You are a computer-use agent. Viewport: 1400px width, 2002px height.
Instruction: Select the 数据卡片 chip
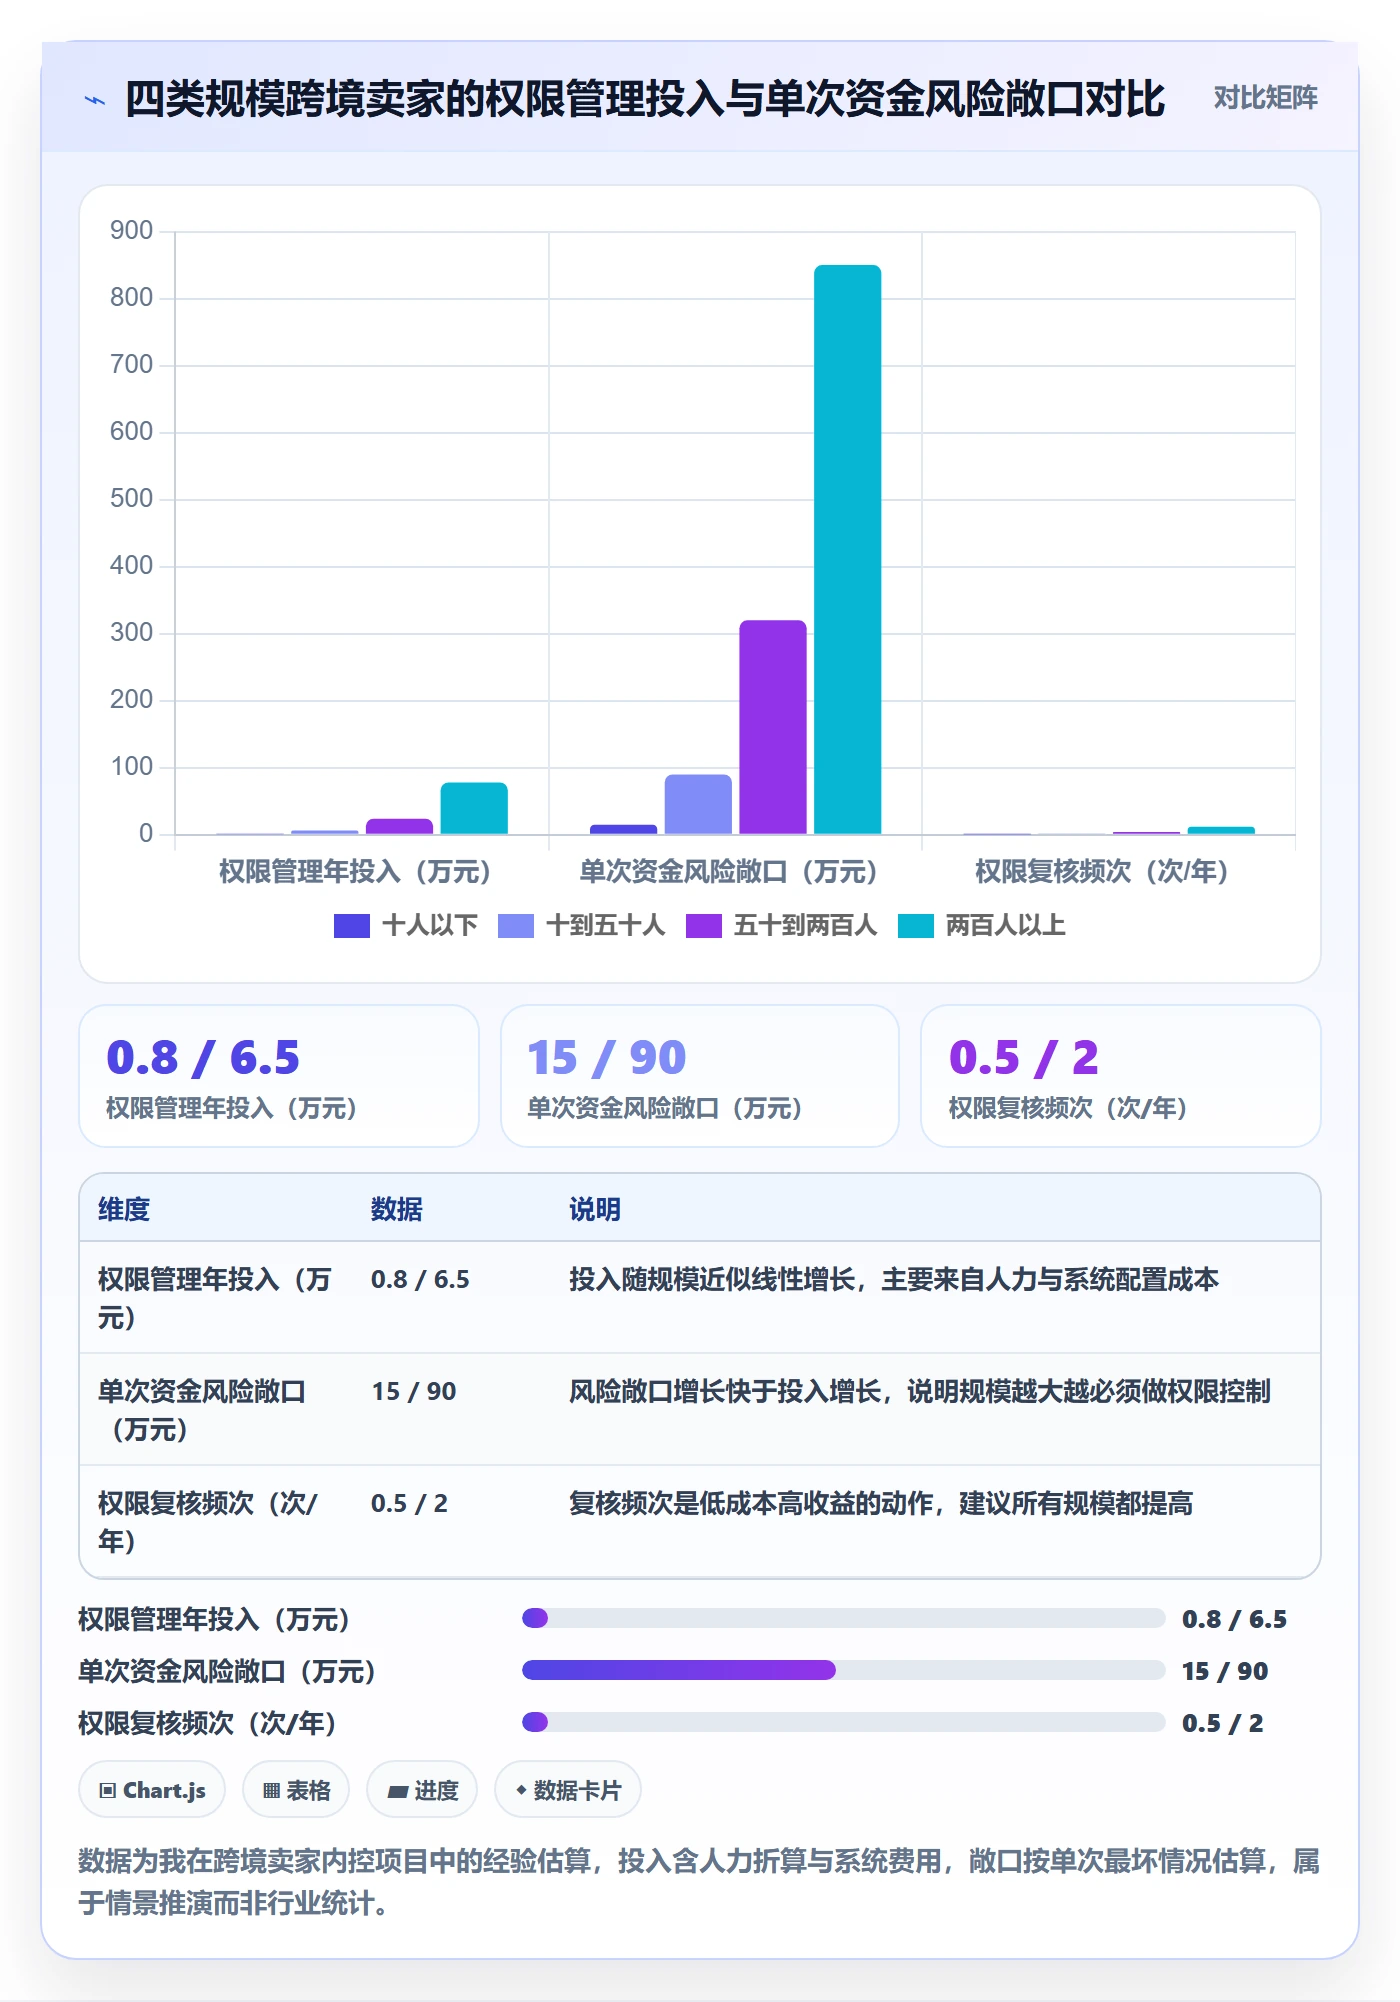click(568, 1790)
